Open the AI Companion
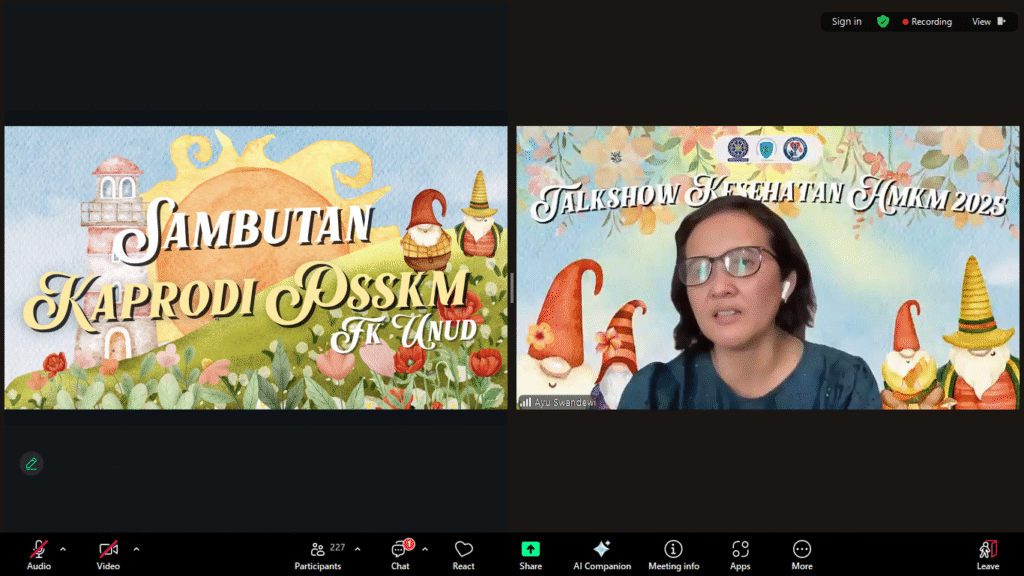Viewport: 1024px width, 576px height. click(x=602, y=554)
